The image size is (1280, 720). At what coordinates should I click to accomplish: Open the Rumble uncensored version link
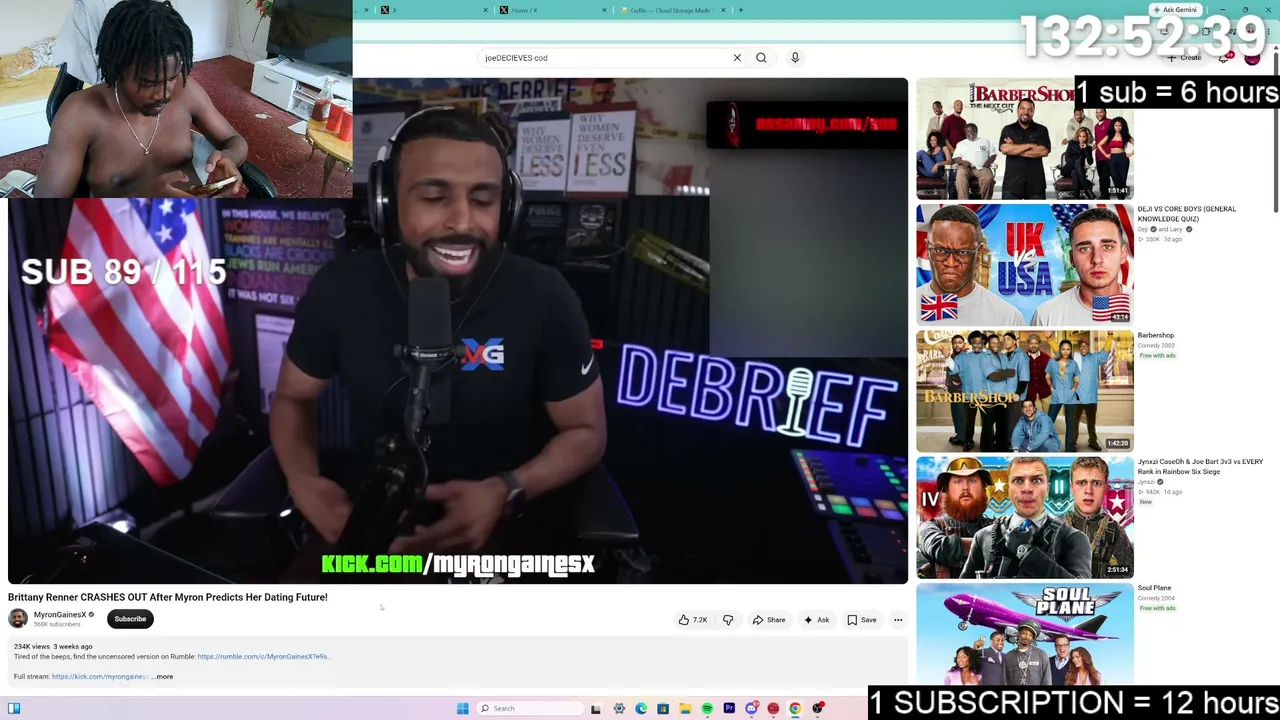[263, 657]
